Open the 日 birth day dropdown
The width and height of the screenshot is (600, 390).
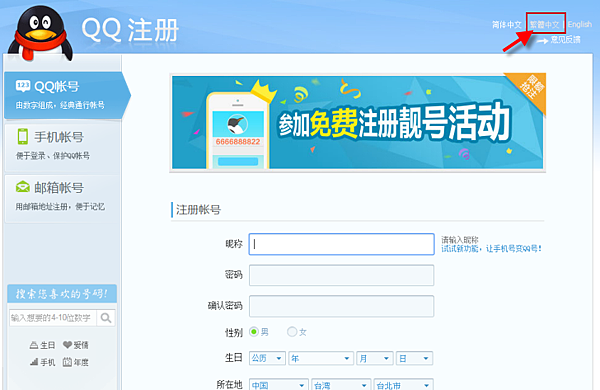414,358
